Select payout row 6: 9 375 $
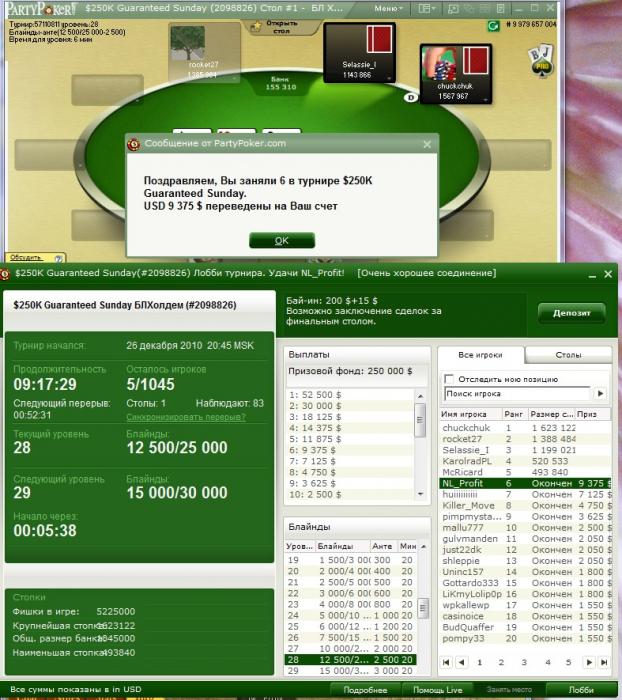The height and width of the screenshot is (700, 622). pos(351,450)
